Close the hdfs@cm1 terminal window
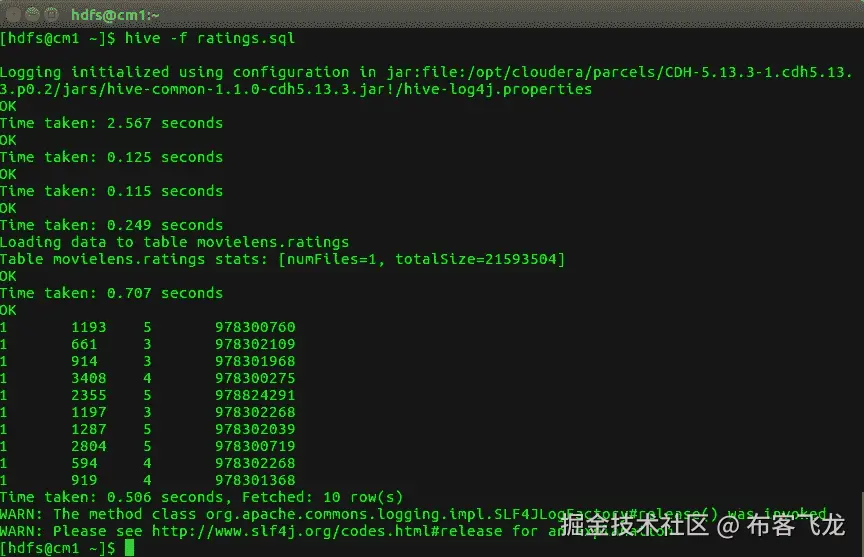Viewport: 864px width, 557px height. tap(12, 15)
